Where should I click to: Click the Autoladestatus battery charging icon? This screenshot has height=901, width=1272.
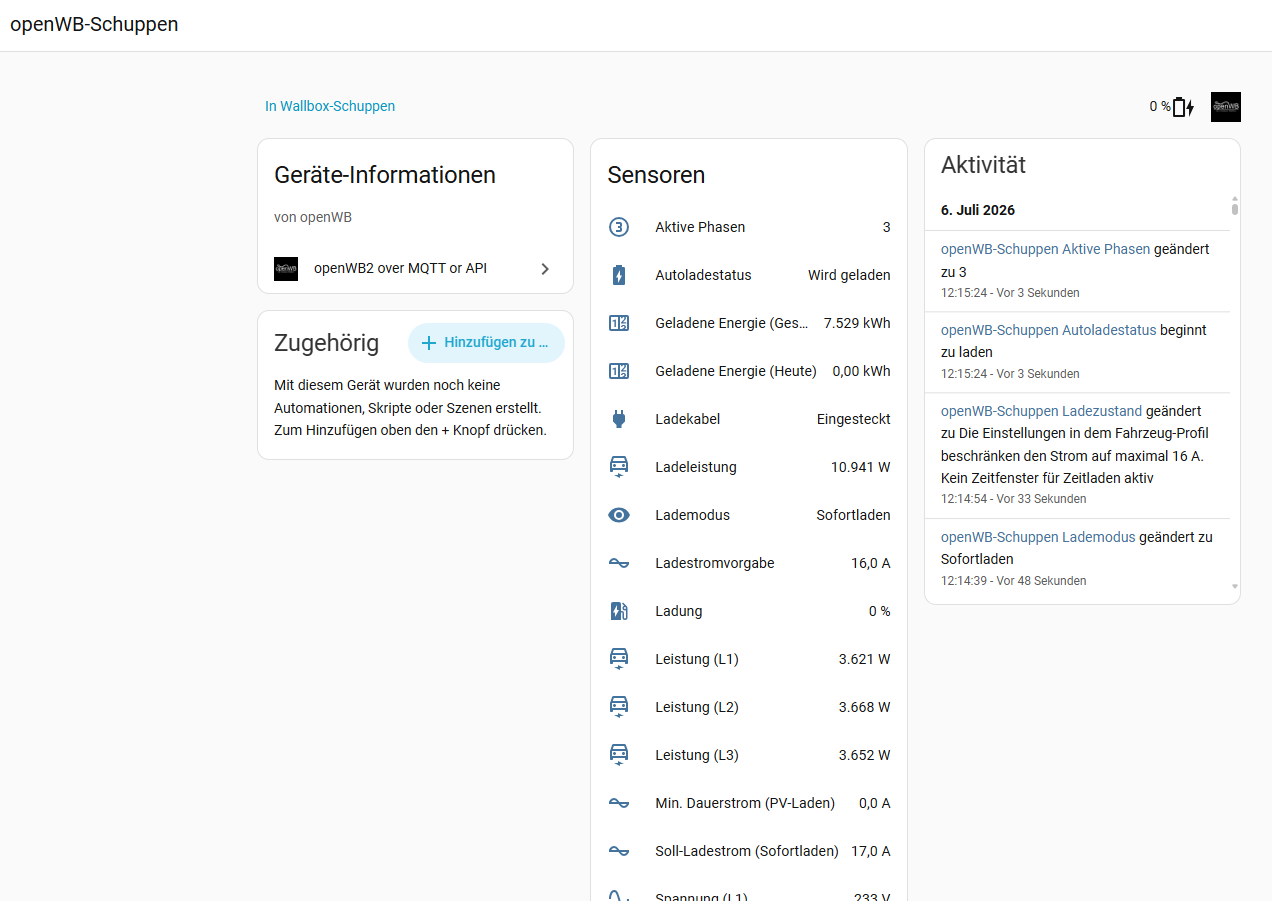click(619, 275)
